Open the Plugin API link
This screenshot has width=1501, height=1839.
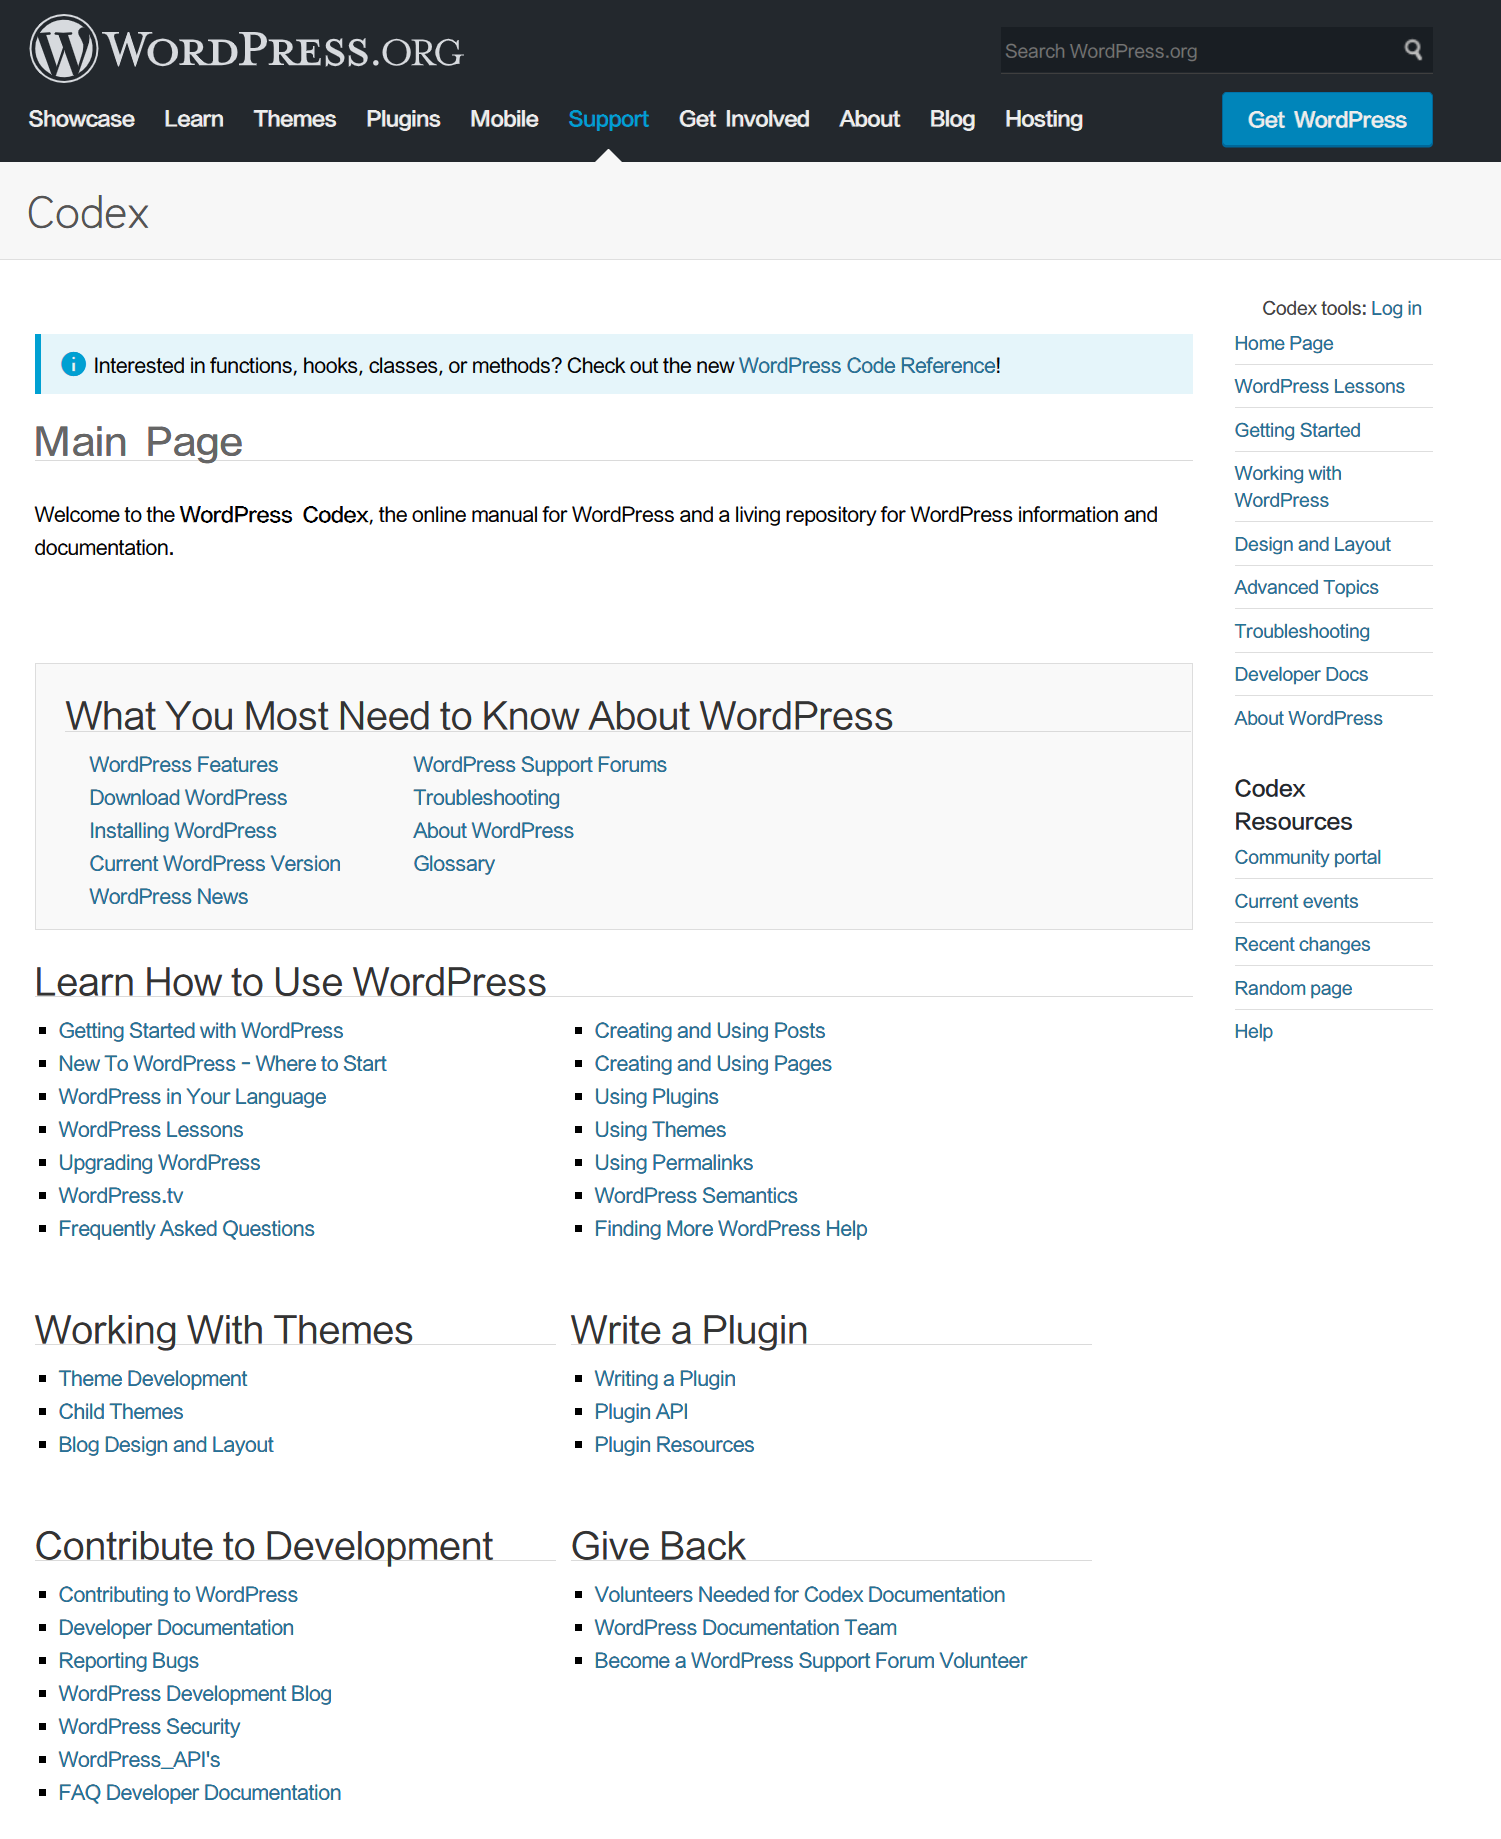tap(641, 1412)
